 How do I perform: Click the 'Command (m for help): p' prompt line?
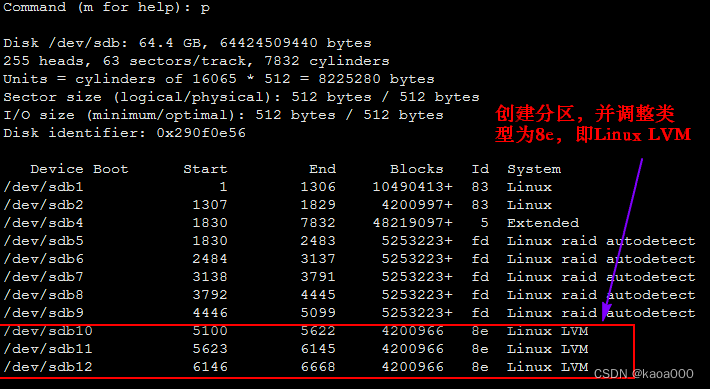click(x=106, y=8)
